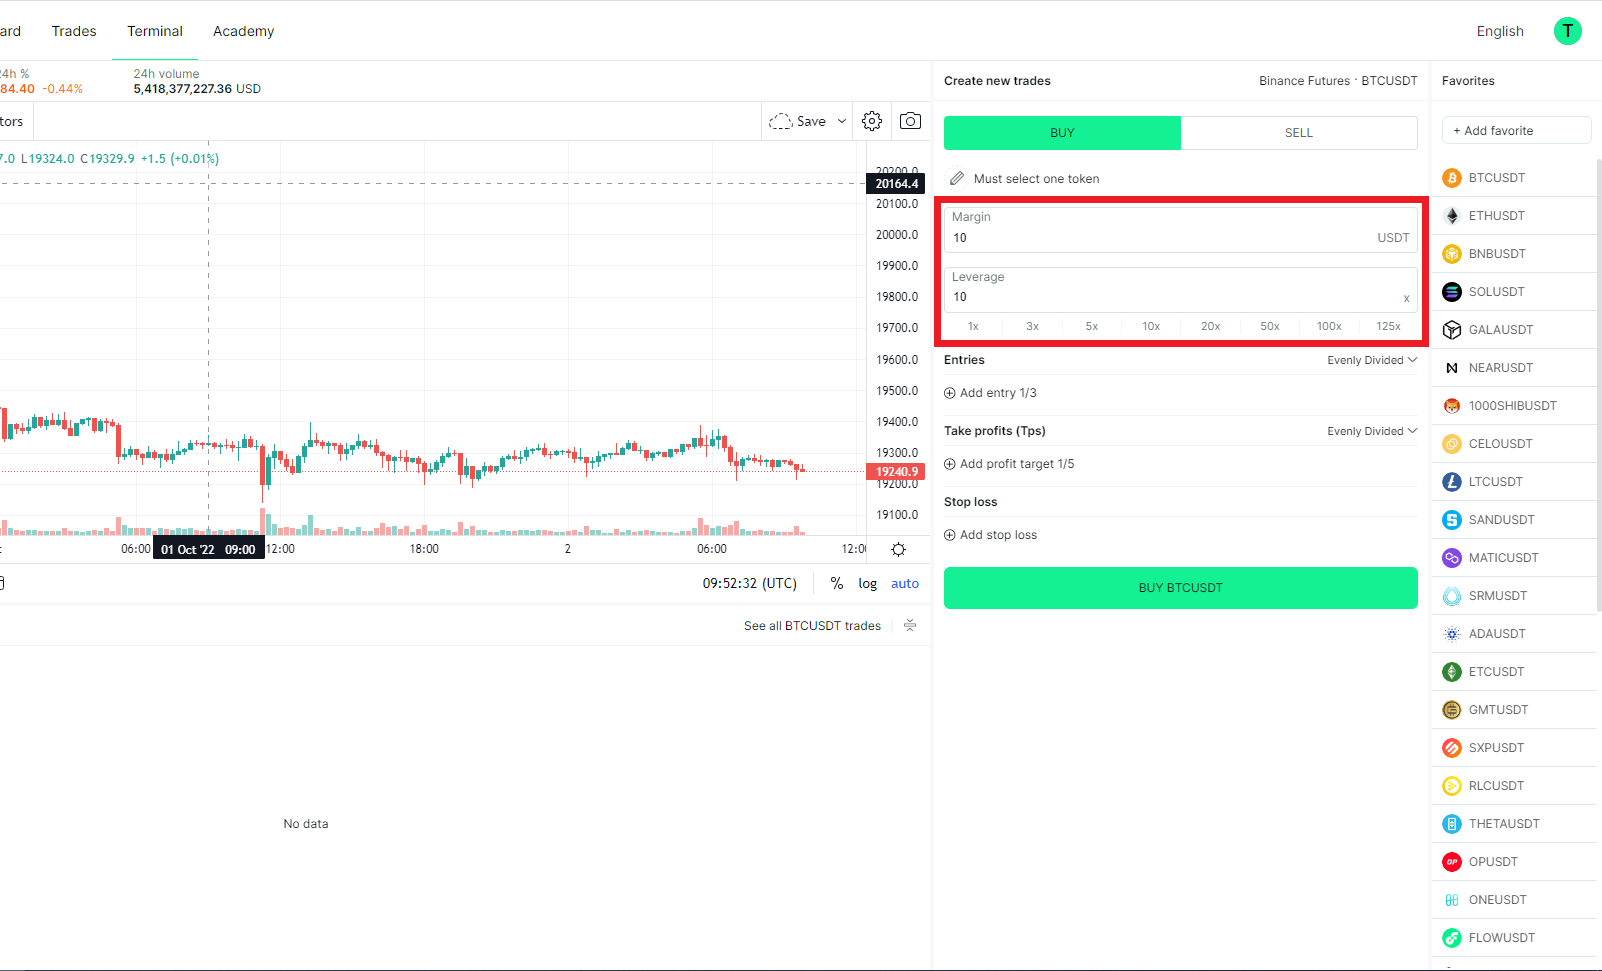Open the Save layout dropdown arrow
The width and height of the screenshot is (1602, 971).
tap(842, 121)
